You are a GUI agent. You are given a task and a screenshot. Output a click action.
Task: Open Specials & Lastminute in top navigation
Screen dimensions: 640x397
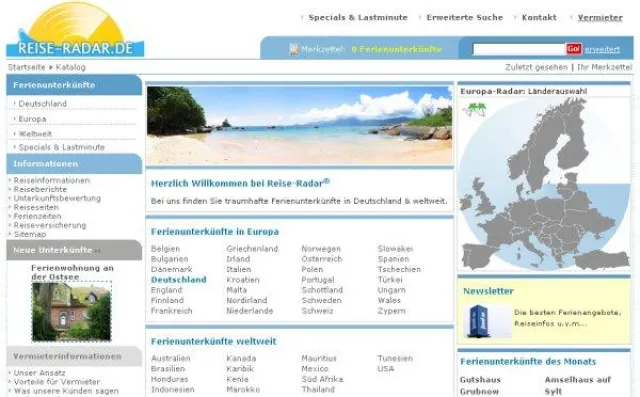click(358, 18)
